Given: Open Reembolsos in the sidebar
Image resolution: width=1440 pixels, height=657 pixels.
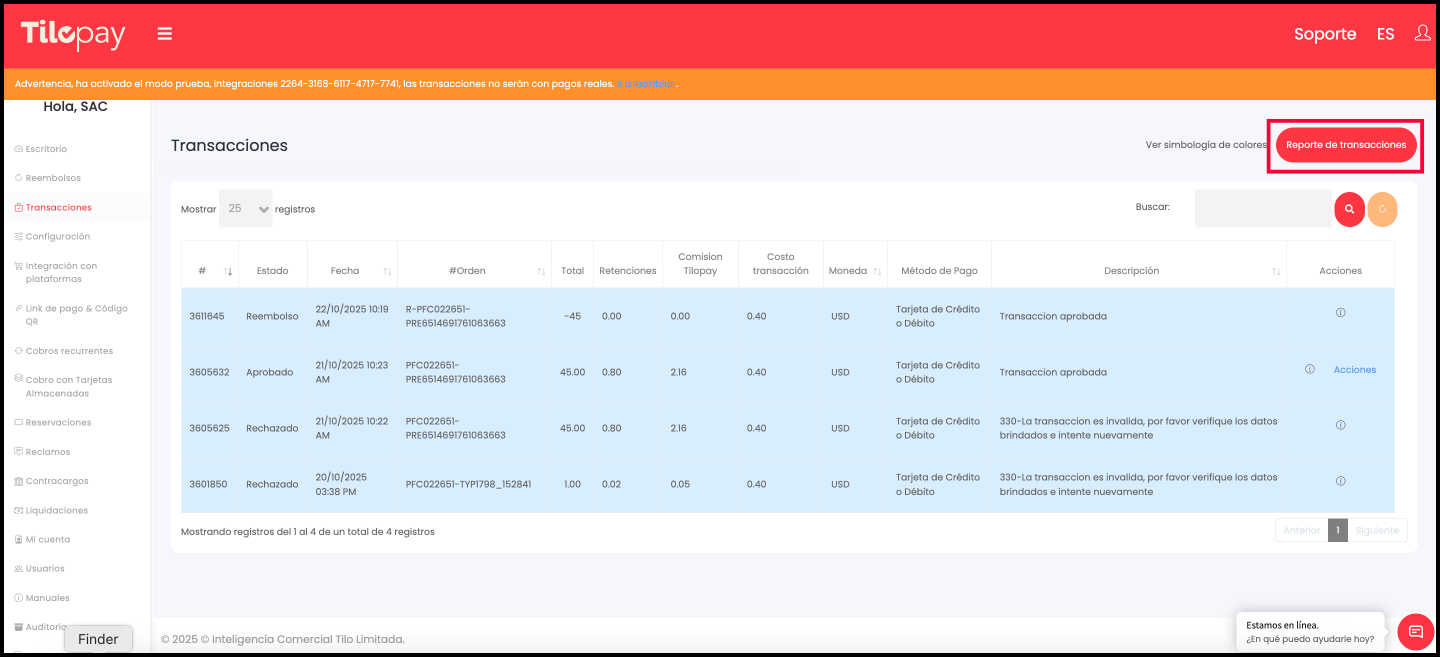Looking at the screenshot, I should [53, 178].
